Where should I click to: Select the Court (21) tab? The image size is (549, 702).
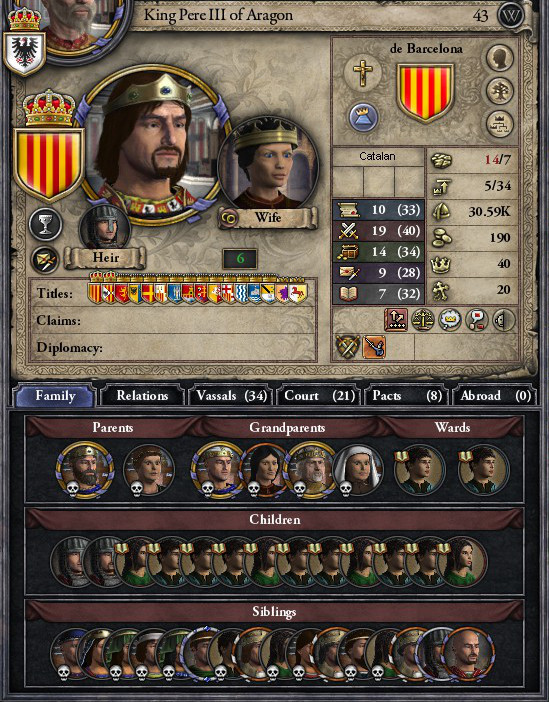click(319, 396)
